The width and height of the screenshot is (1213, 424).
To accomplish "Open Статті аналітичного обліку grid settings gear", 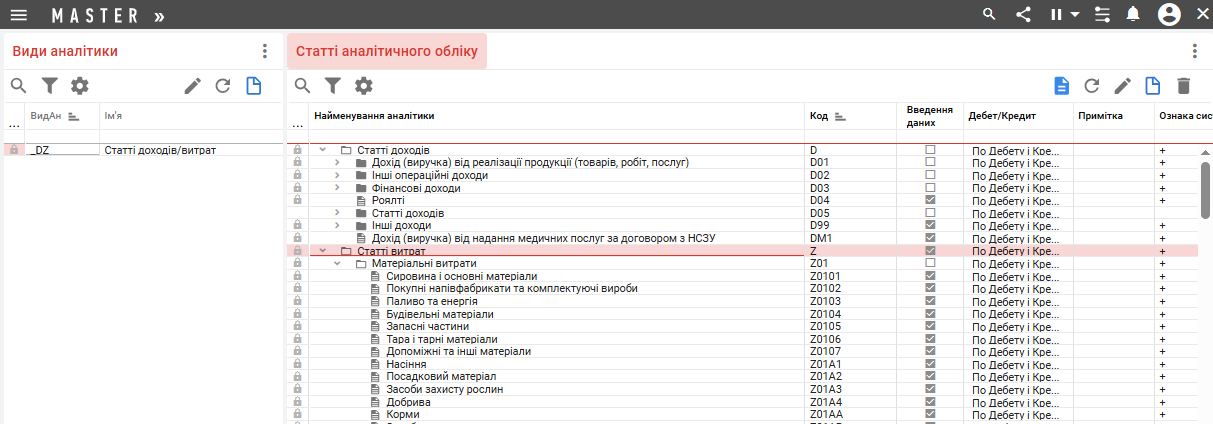I will (x=364, y=86).
